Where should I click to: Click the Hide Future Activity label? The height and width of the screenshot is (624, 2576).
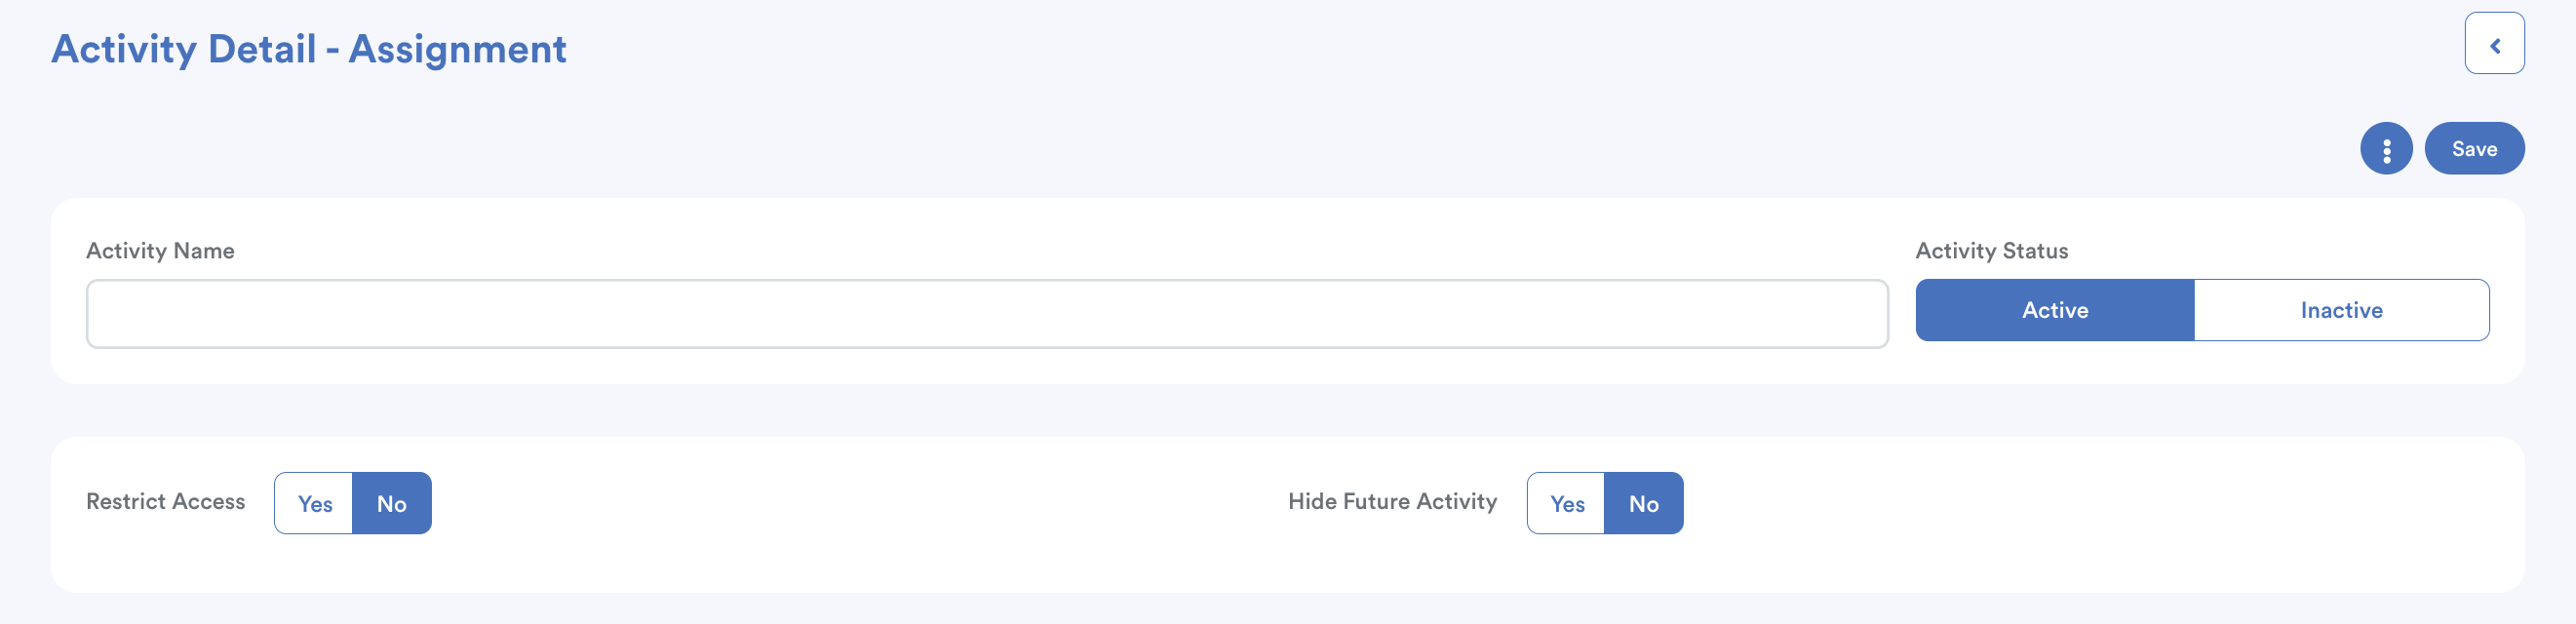pos(1392,502)
